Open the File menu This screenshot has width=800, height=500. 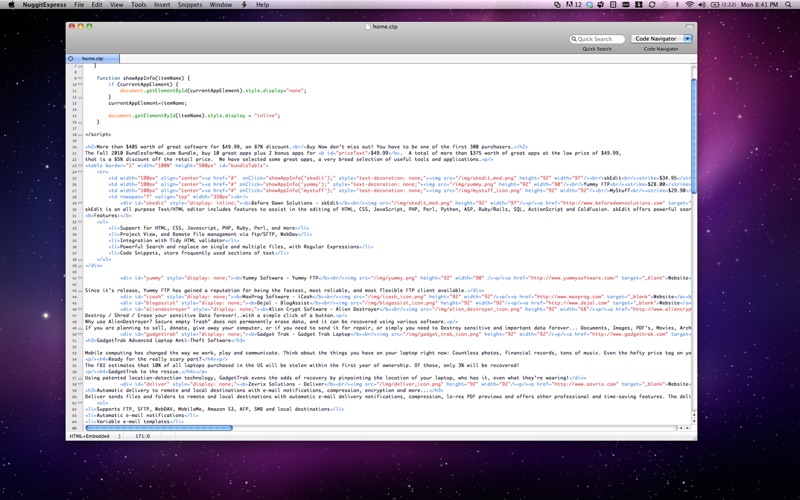pyautogui.click(x=79, y=5)
